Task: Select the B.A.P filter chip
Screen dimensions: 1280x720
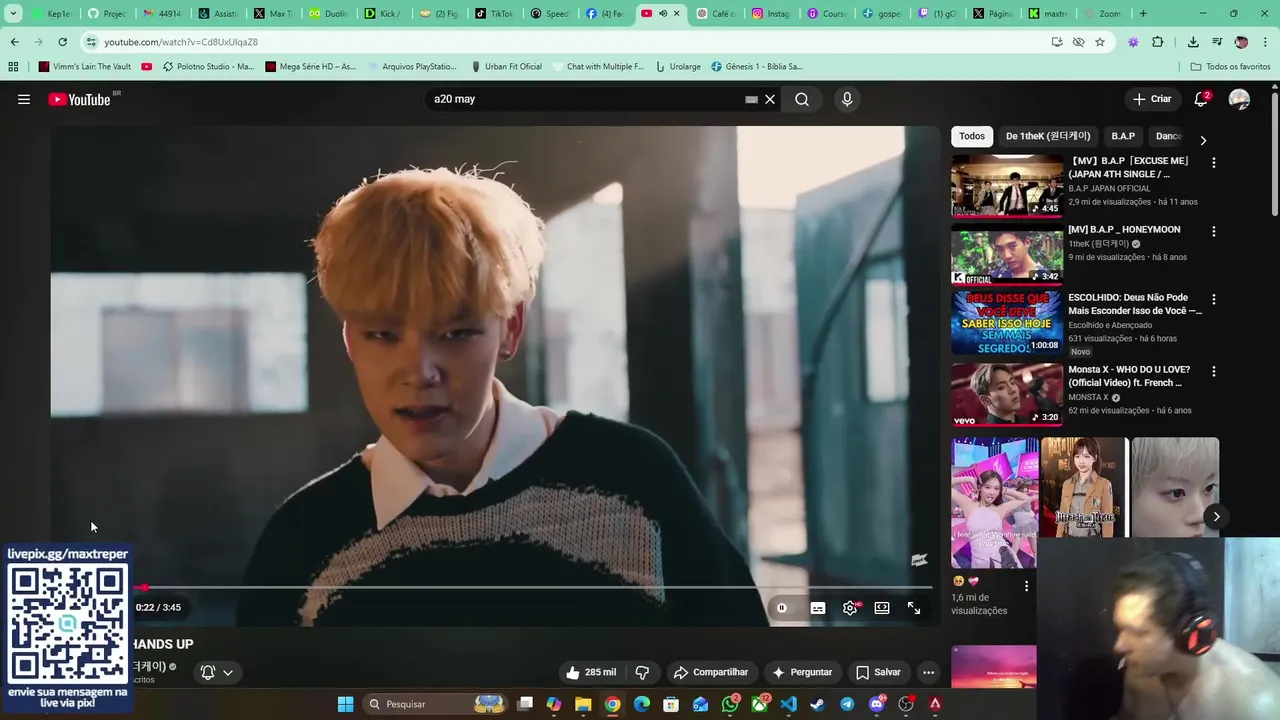Action: click(1123, 136)
